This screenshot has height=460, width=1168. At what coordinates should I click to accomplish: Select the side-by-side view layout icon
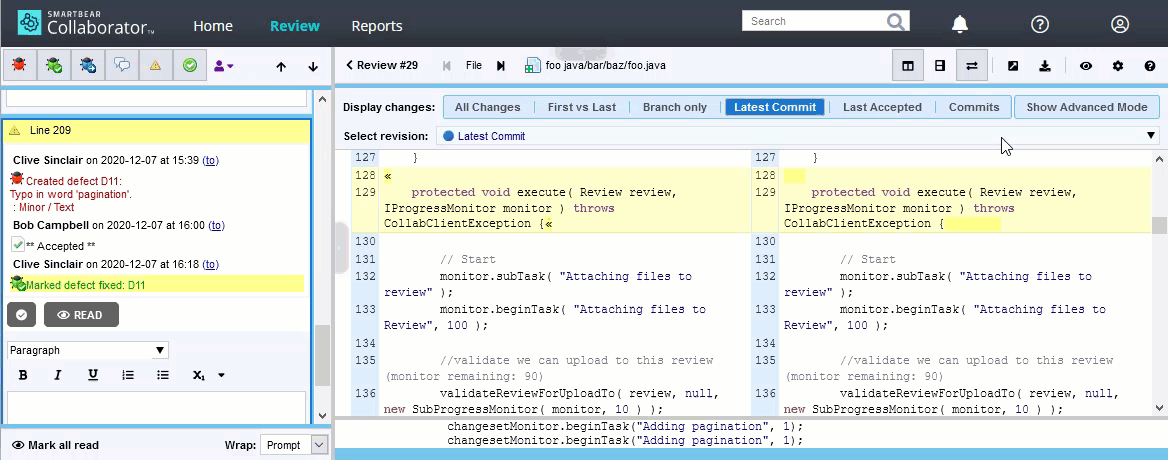pyautogui.click(x=908, y=66)
